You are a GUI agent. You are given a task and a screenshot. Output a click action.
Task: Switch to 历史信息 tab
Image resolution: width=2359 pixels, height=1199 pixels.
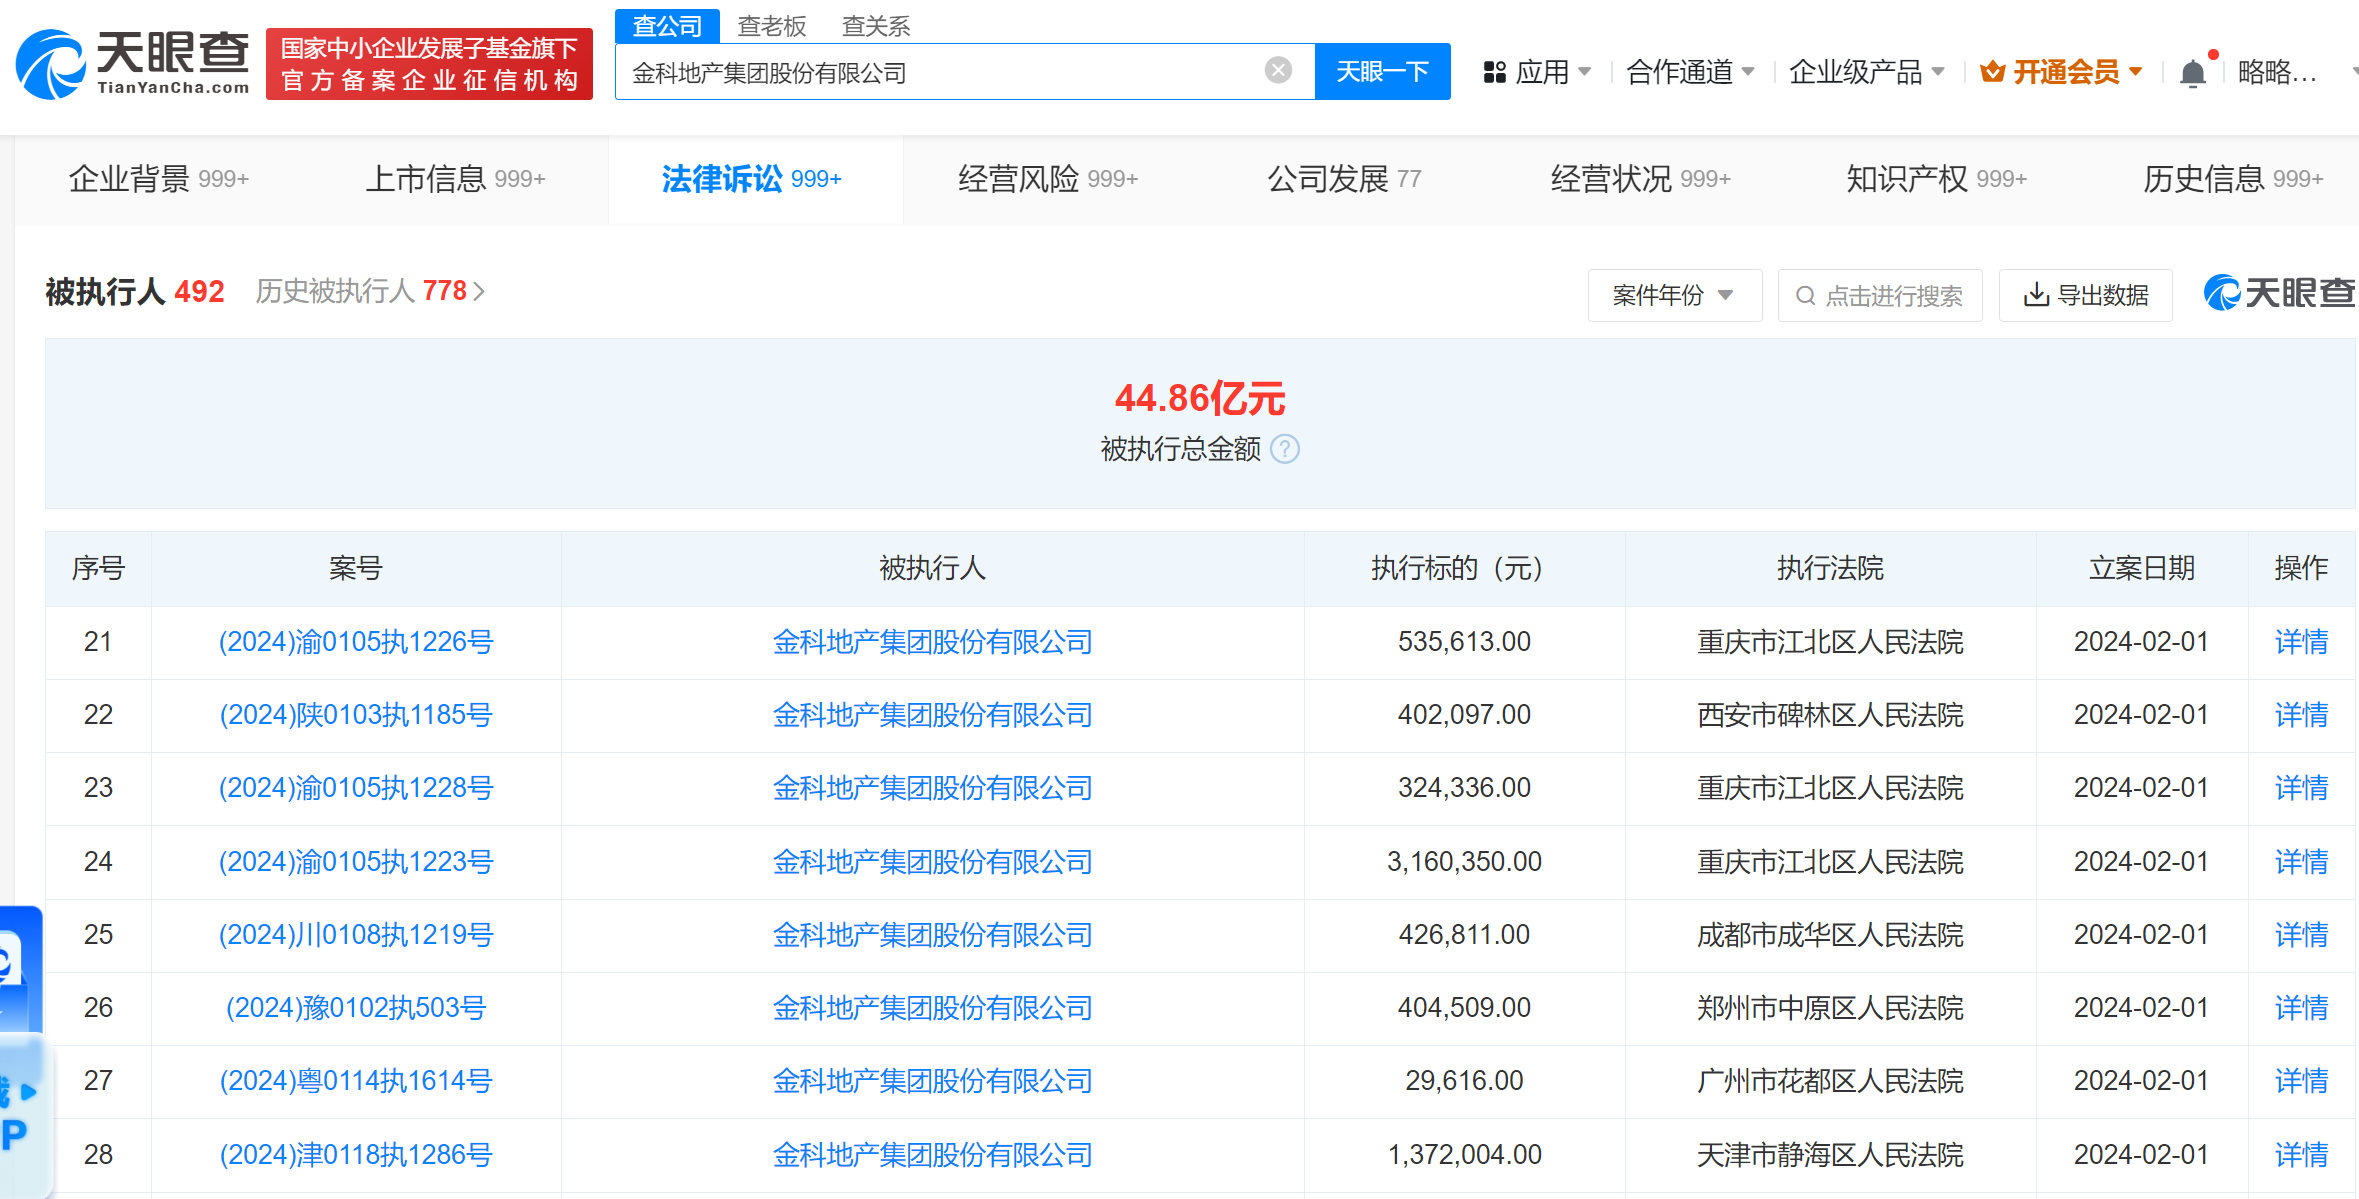[x=2233, y=179]
